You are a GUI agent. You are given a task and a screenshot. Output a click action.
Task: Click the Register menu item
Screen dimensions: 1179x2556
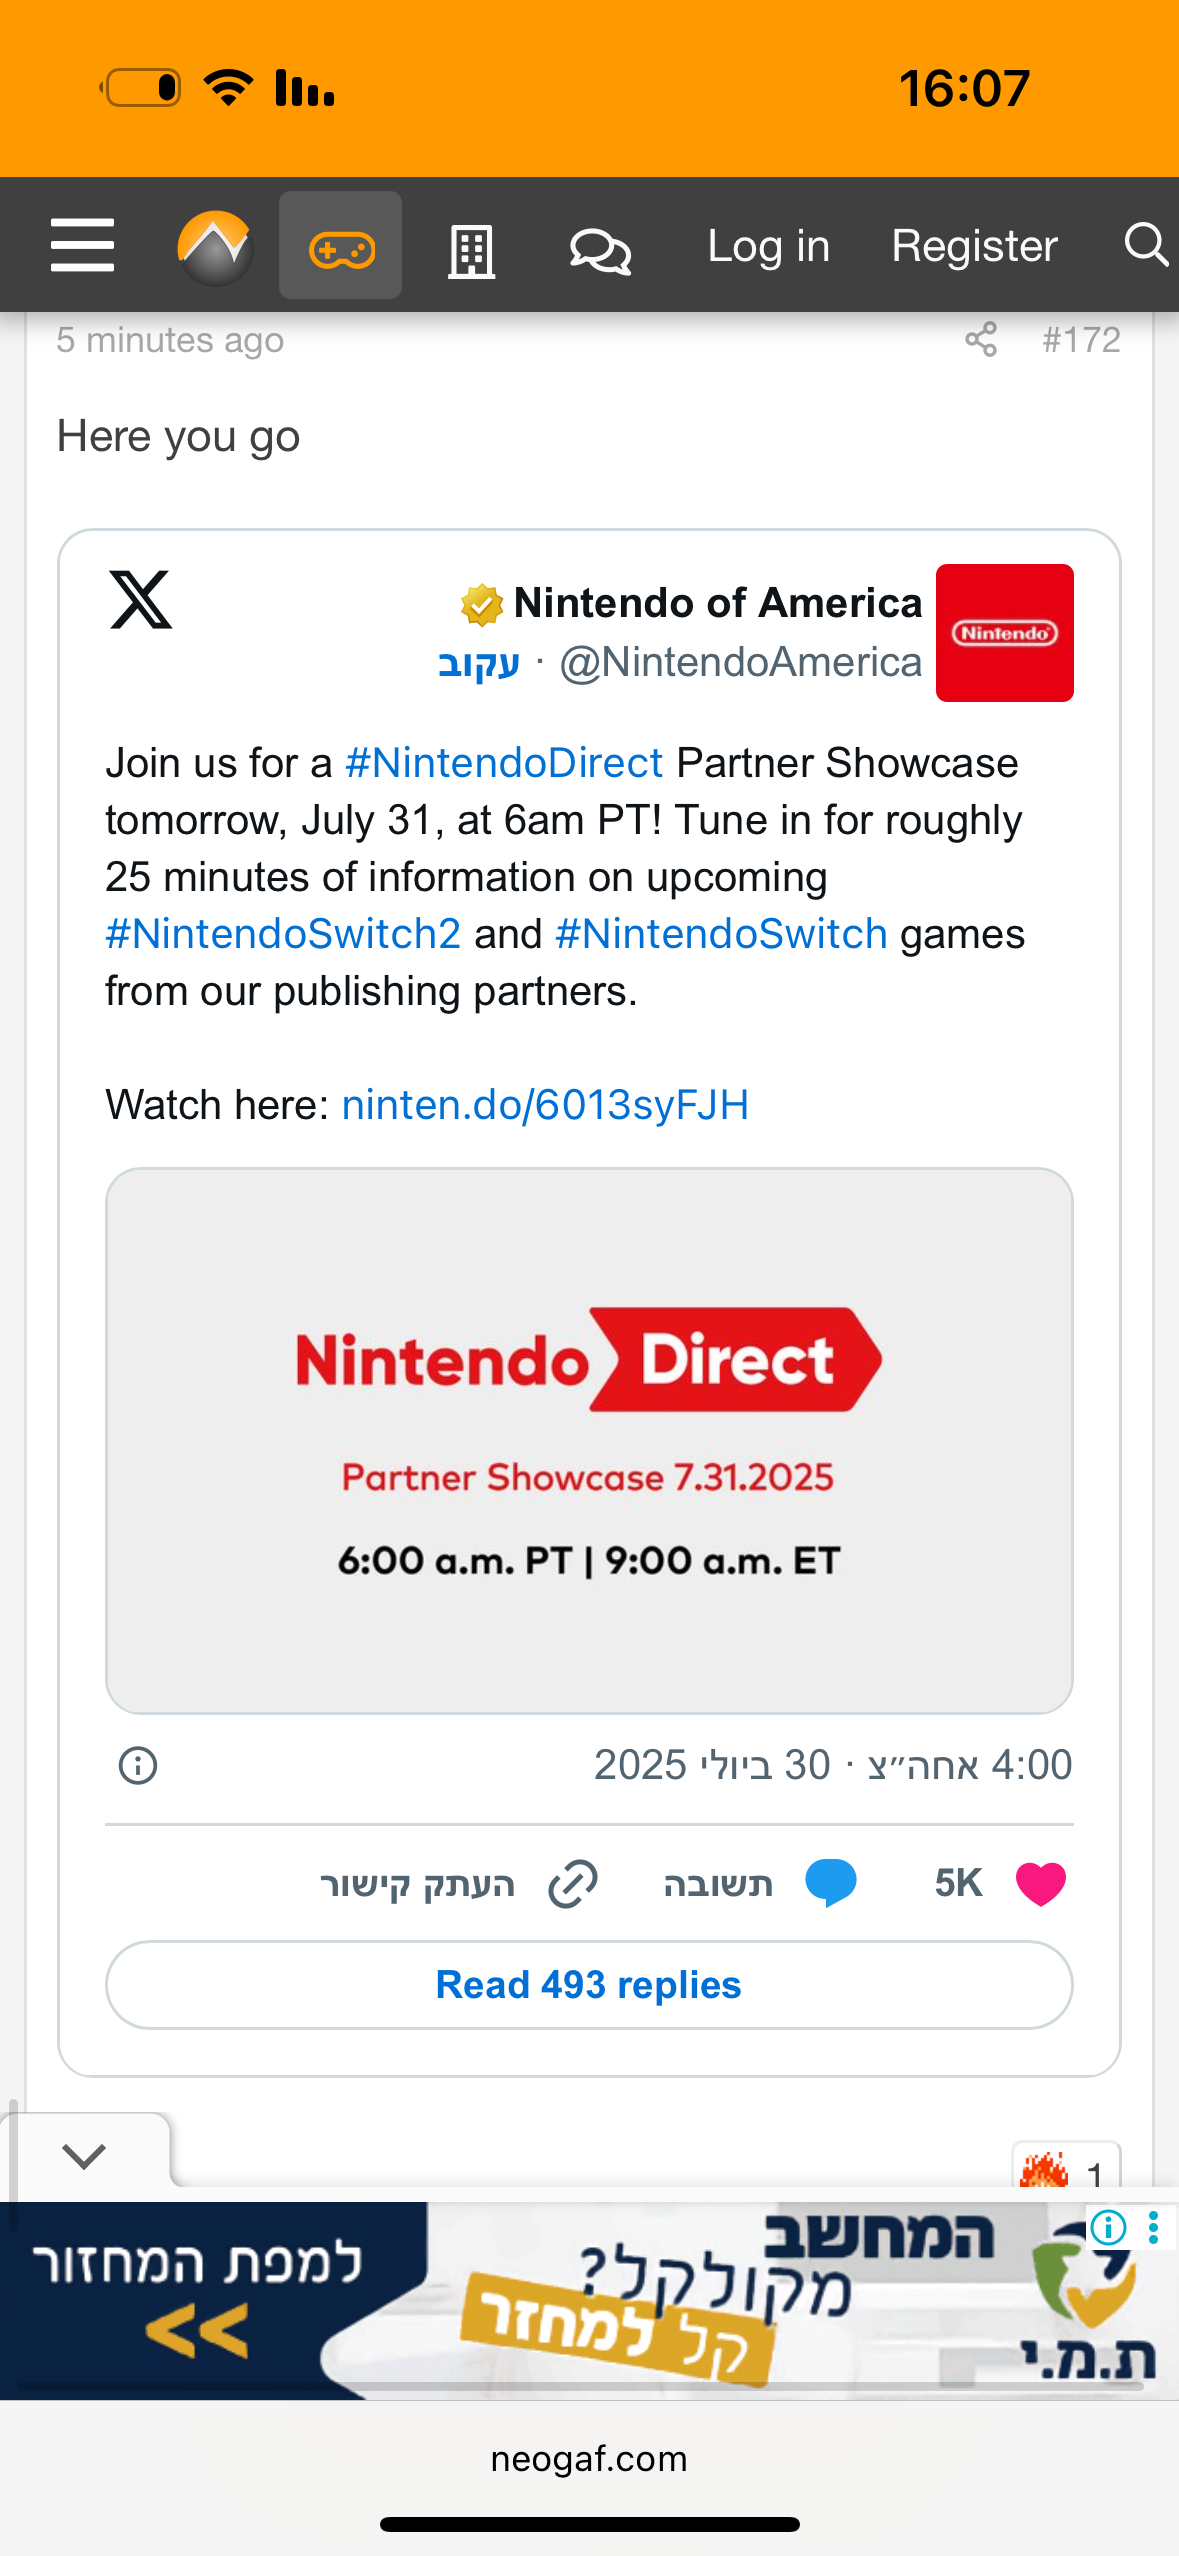click(x=974, y=246)
